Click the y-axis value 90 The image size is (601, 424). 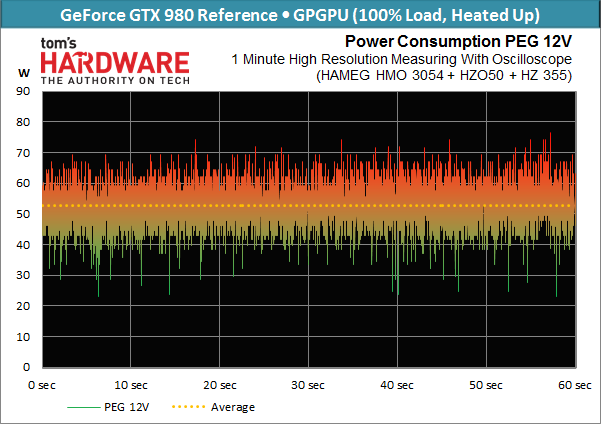point(23,91)
